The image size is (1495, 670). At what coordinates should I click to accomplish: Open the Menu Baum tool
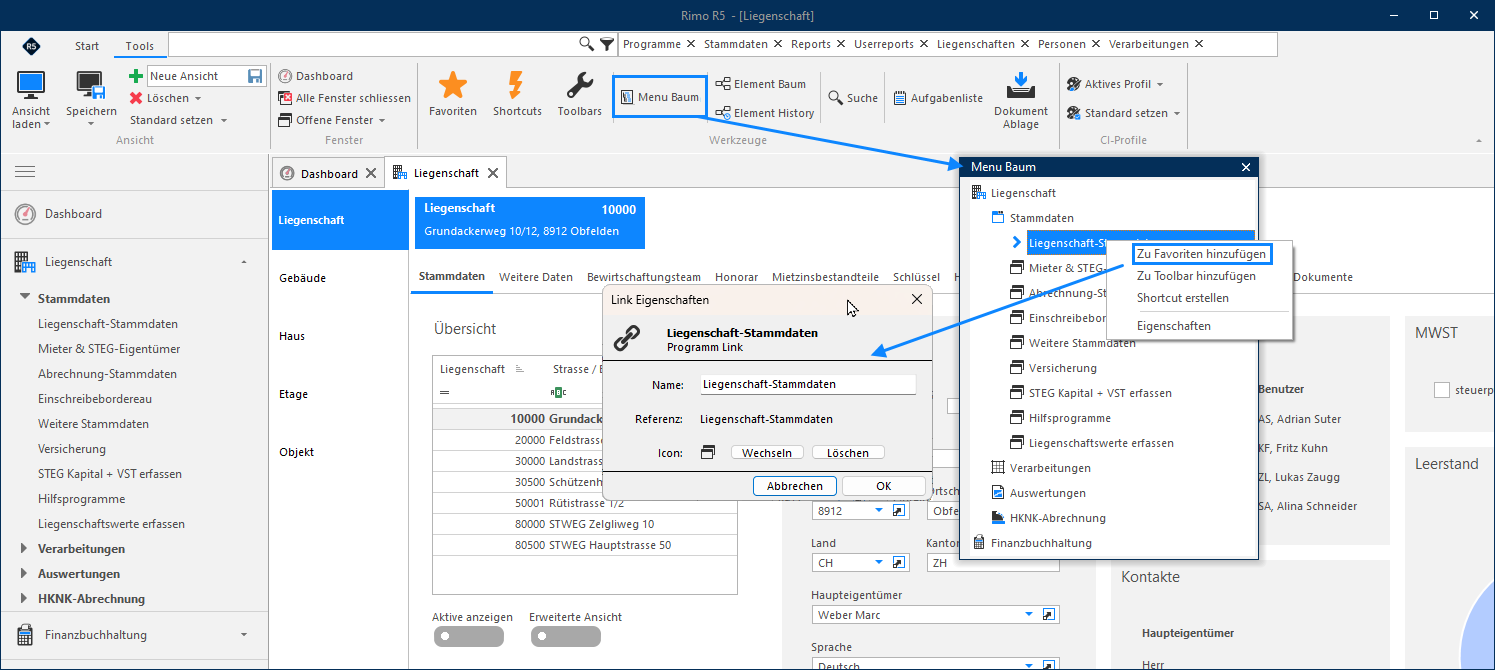[659, 97]
